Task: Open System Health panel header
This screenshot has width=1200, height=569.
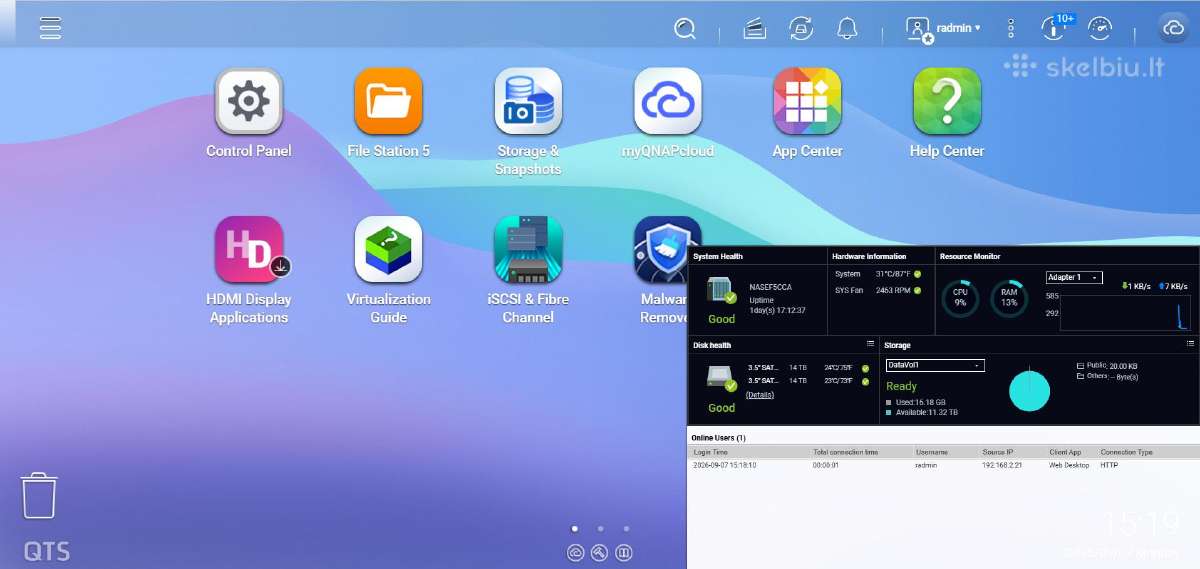Action: pos(718,257)
